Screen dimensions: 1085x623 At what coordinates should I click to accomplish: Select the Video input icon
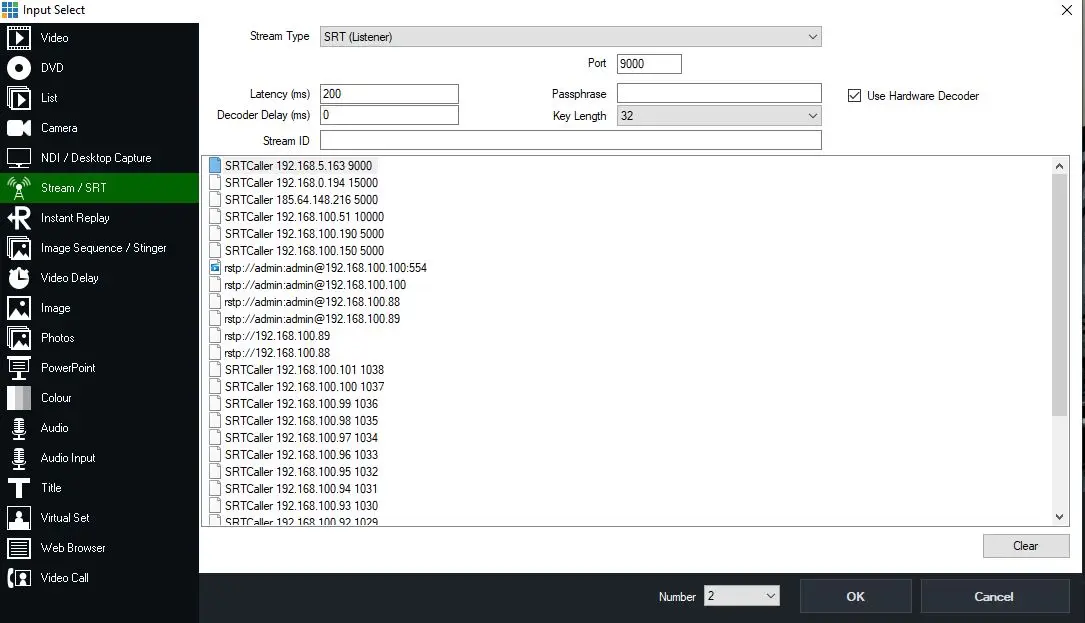pos(19,37)
